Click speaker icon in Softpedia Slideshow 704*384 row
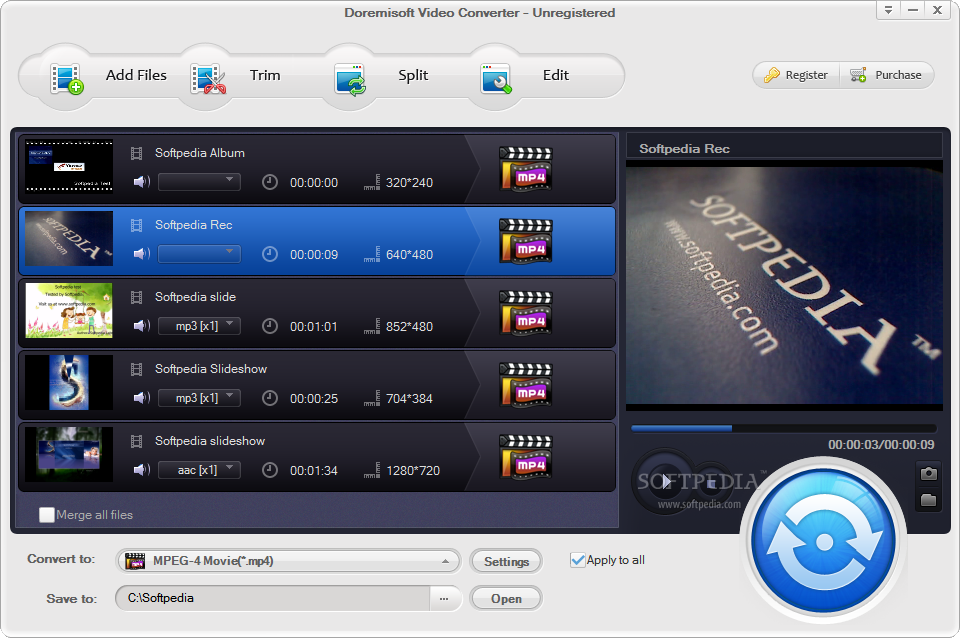This screenshot has height=638, width=960. click(x=141, y=398)
